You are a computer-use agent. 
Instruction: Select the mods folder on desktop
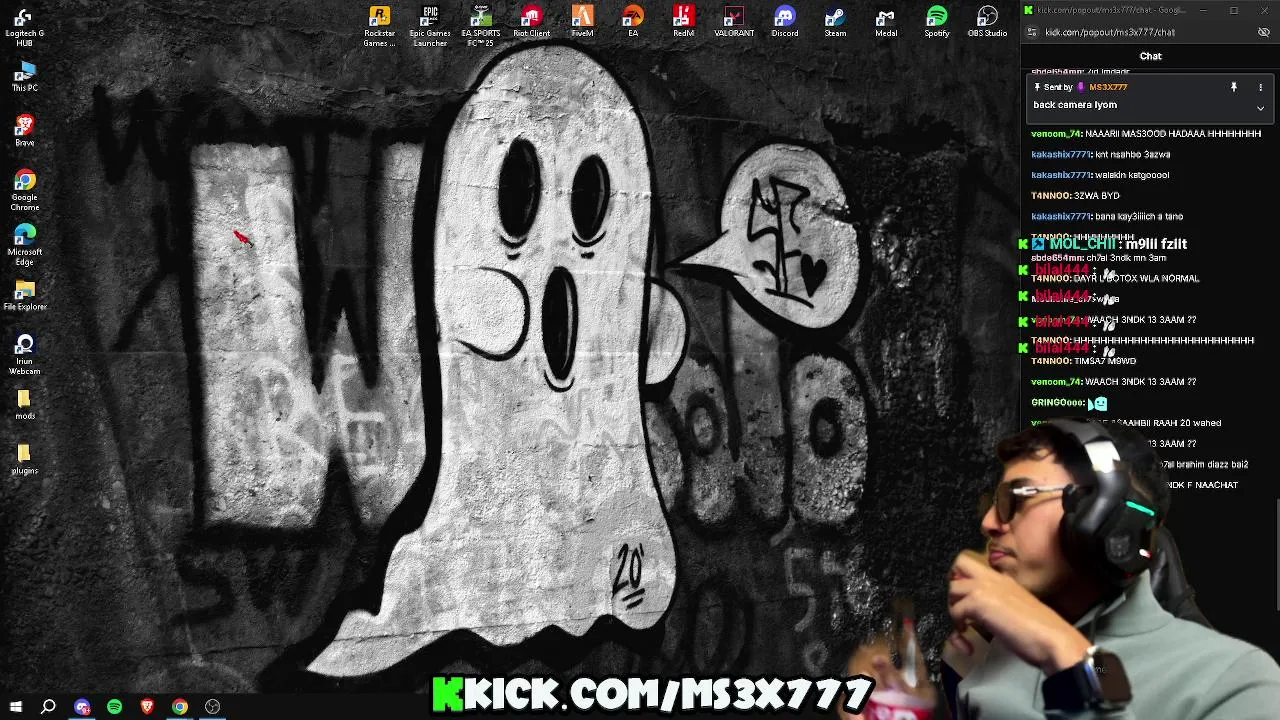pyautogui.click(x=25, y=405)
